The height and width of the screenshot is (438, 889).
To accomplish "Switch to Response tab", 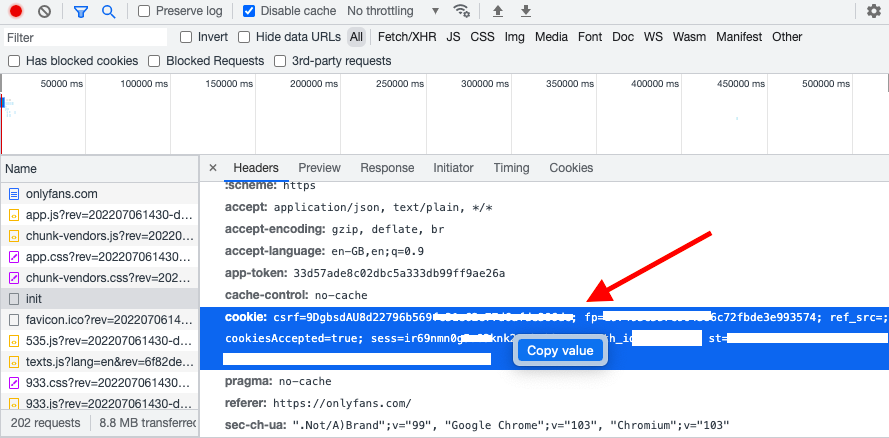I will pos(387,168).
